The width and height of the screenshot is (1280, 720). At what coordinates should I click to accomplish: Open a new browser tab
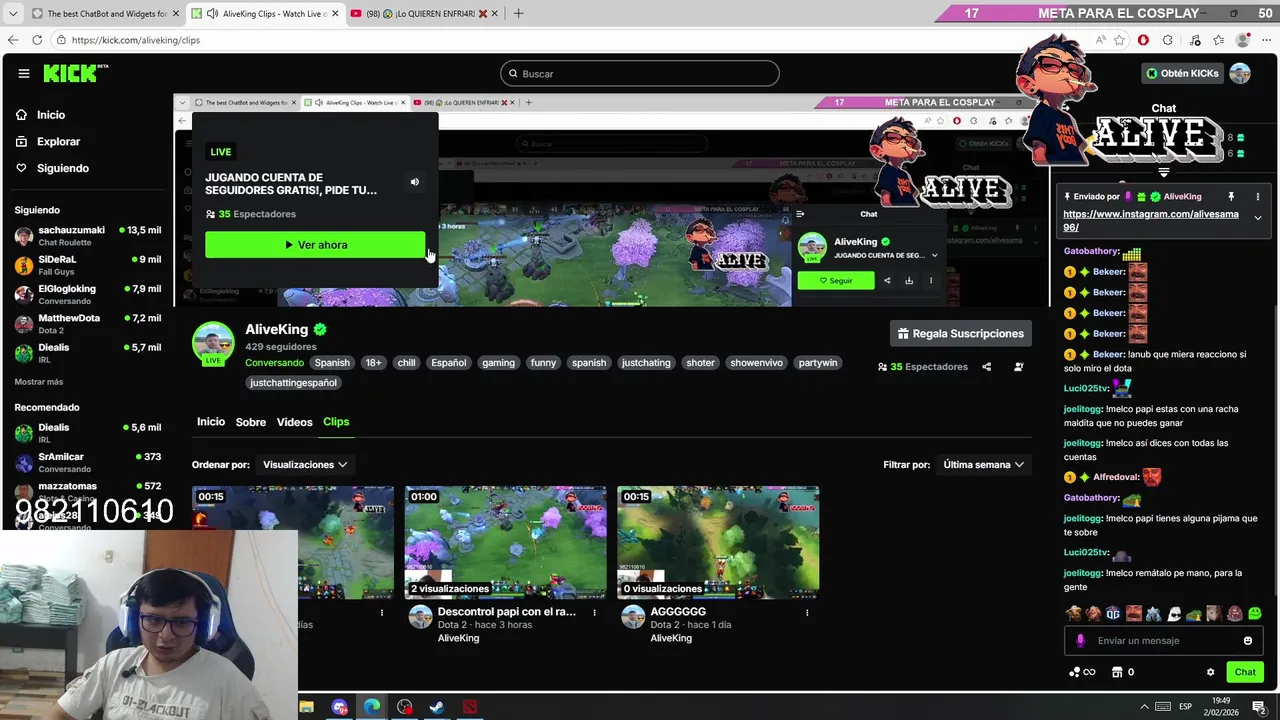[x=518, y=14]
